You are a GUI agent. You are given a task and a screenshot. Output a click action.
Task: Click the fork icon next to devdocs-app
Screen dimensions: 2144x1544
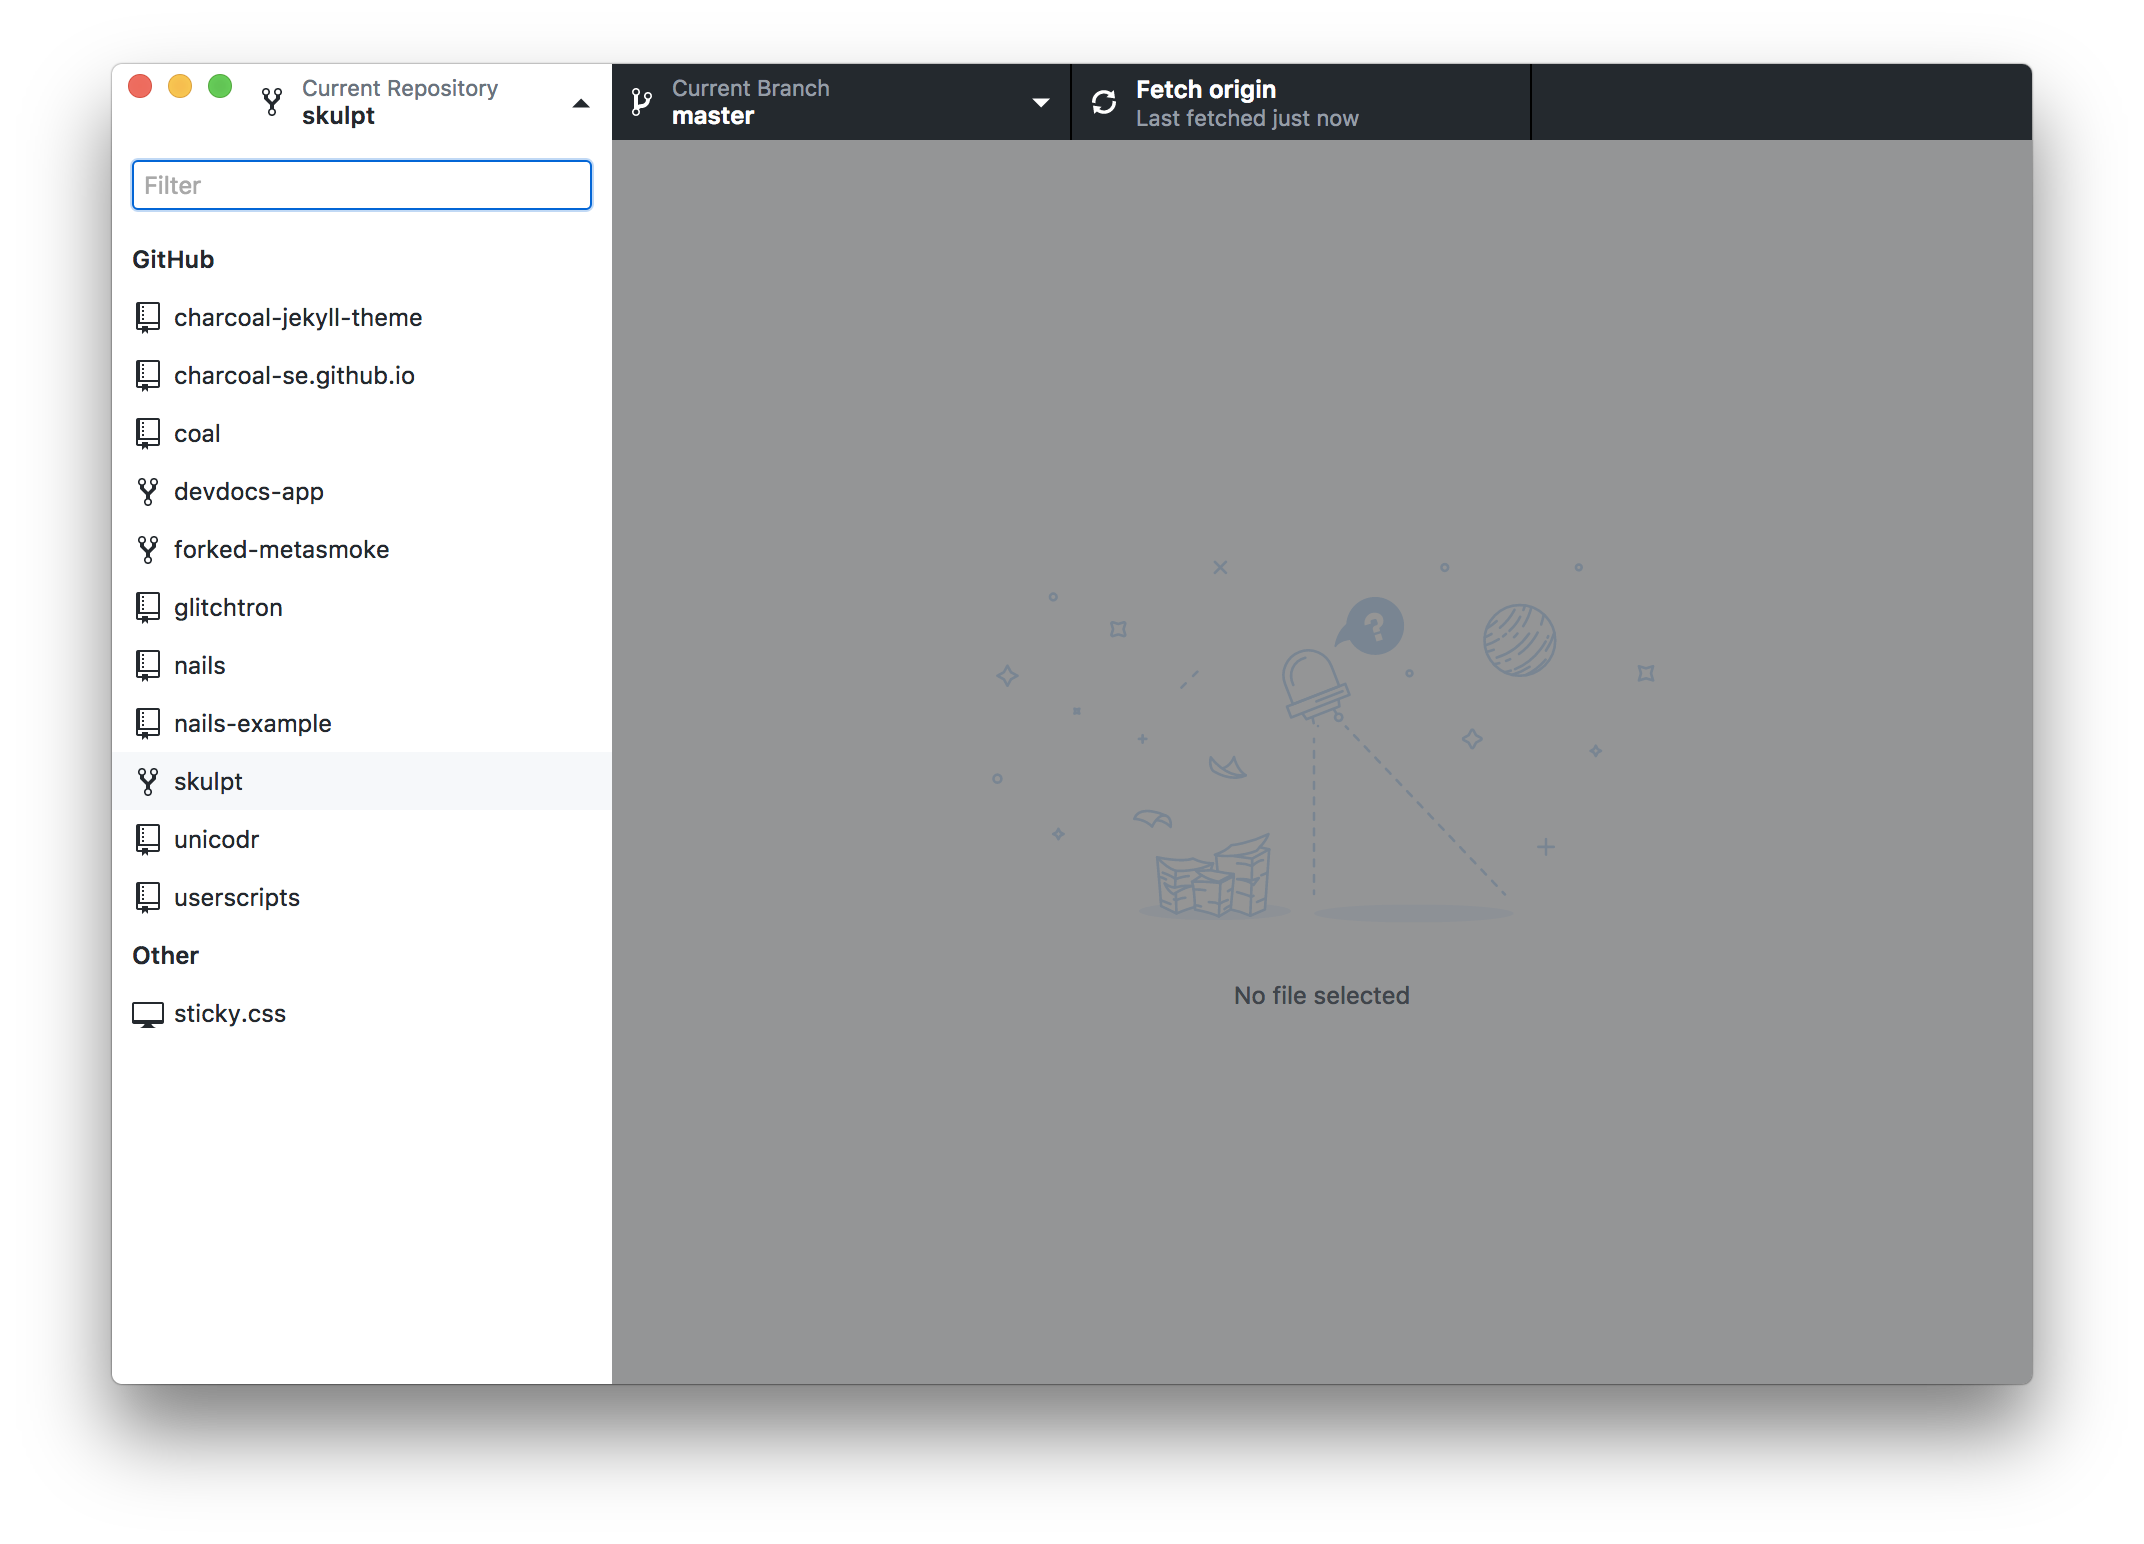[x=148, y=491]
